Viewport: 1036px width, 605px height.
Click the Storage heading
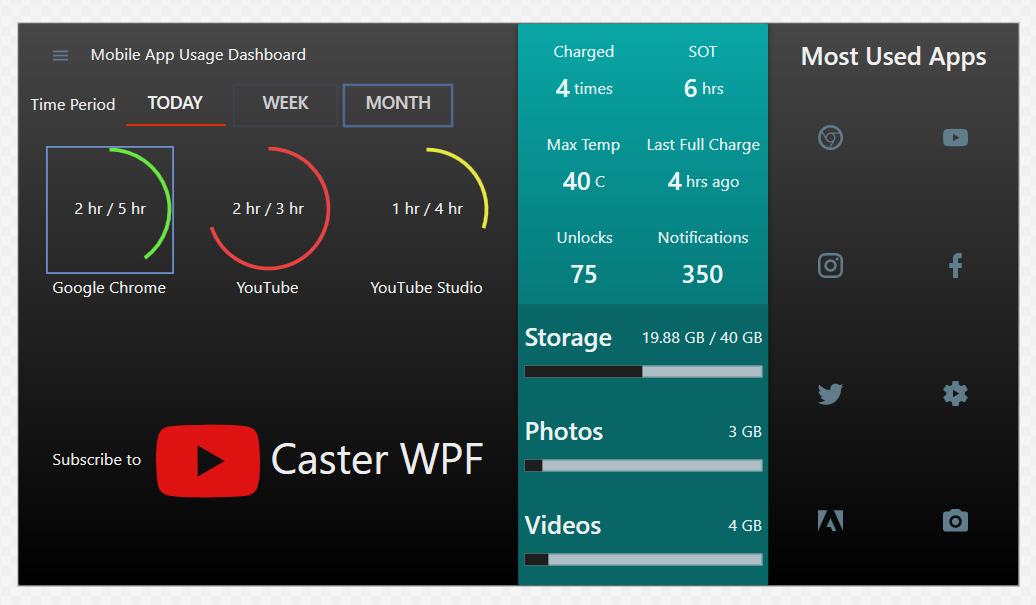click(568, 338)
